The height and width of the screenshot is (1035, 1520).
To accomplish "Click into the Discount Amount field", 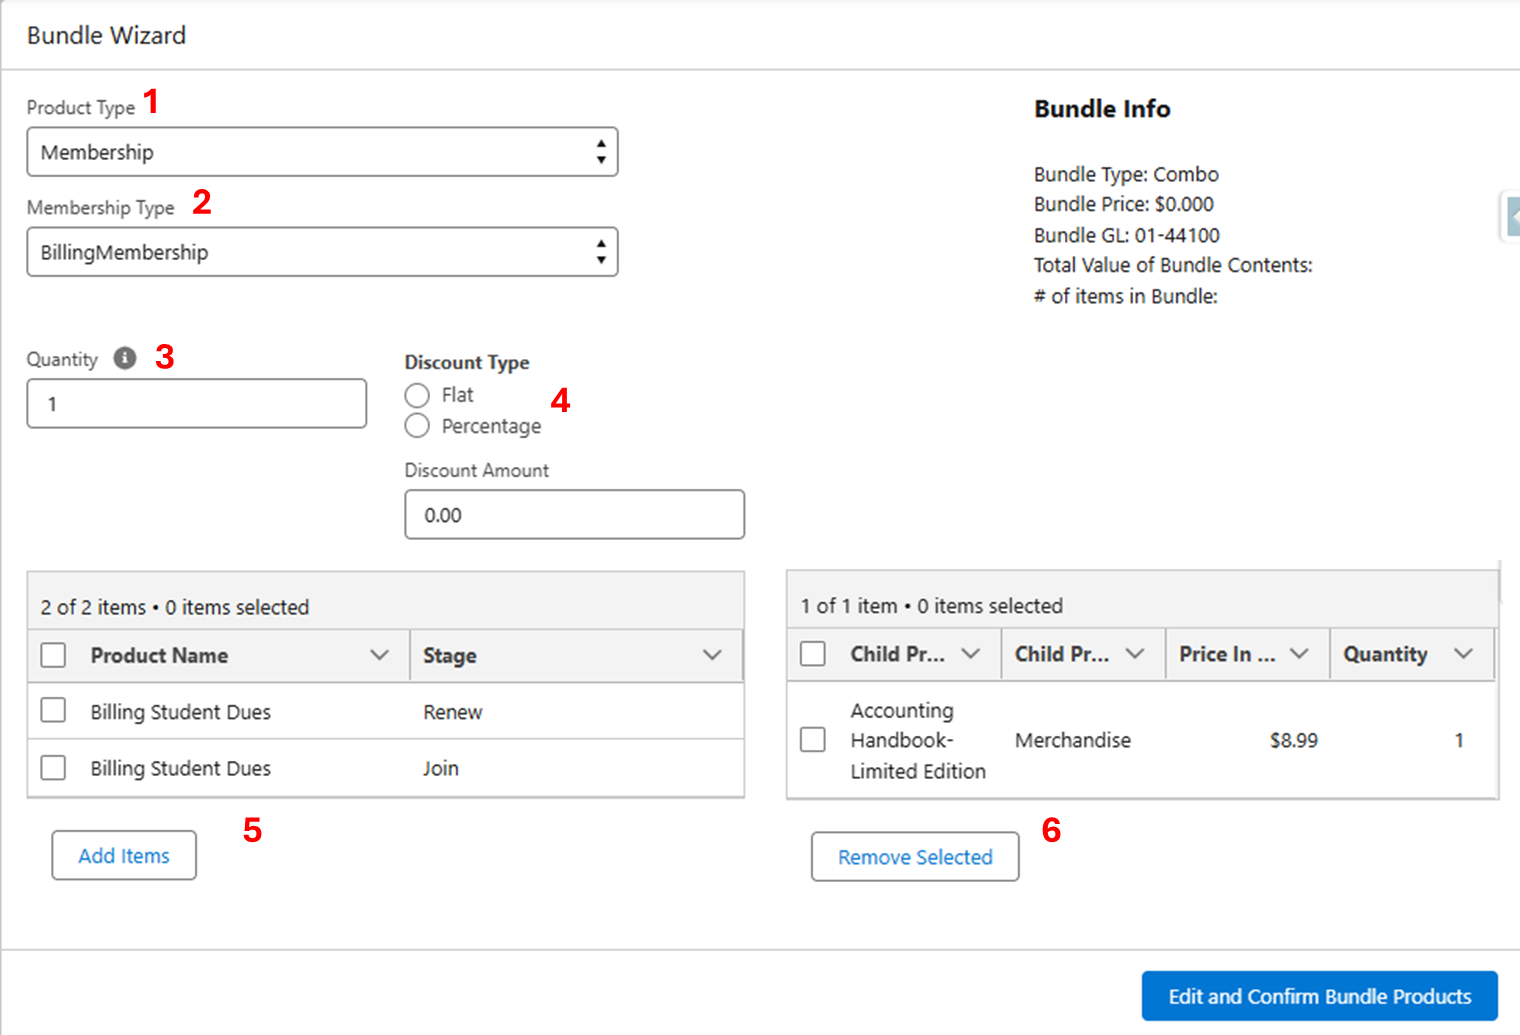I will click(574, 515).
